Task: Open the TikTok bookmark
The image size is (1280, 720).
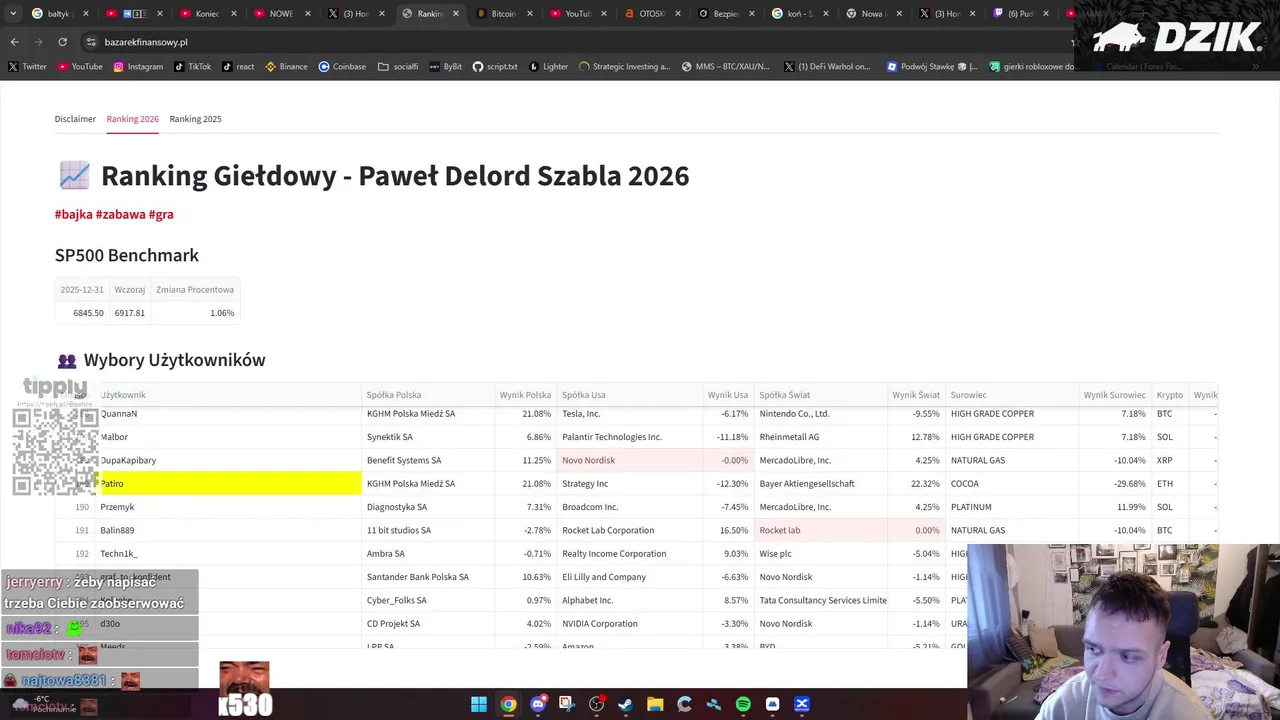Action: pos(192,67)
